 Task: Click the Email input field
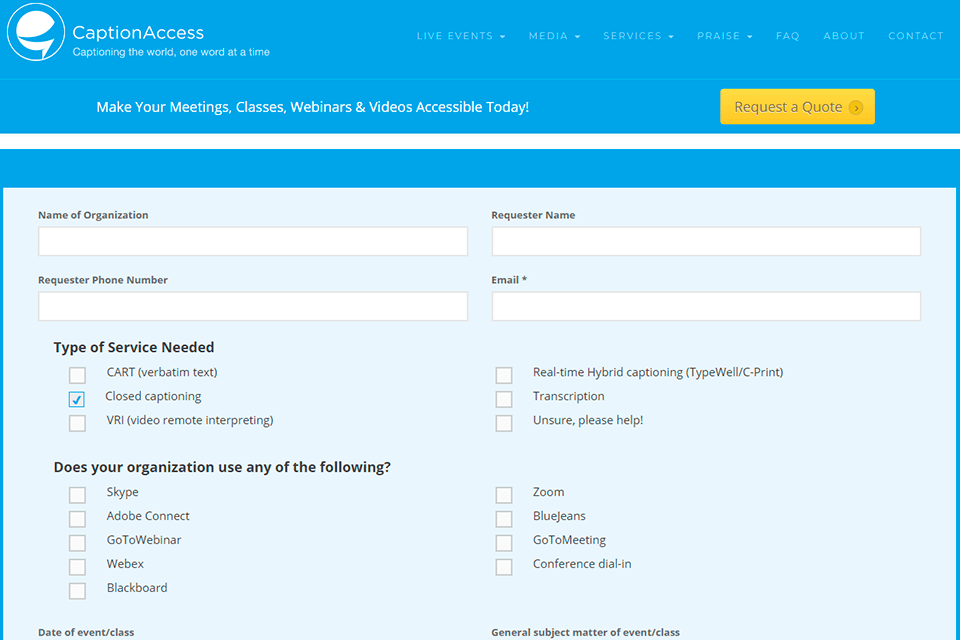coord(706,306)
